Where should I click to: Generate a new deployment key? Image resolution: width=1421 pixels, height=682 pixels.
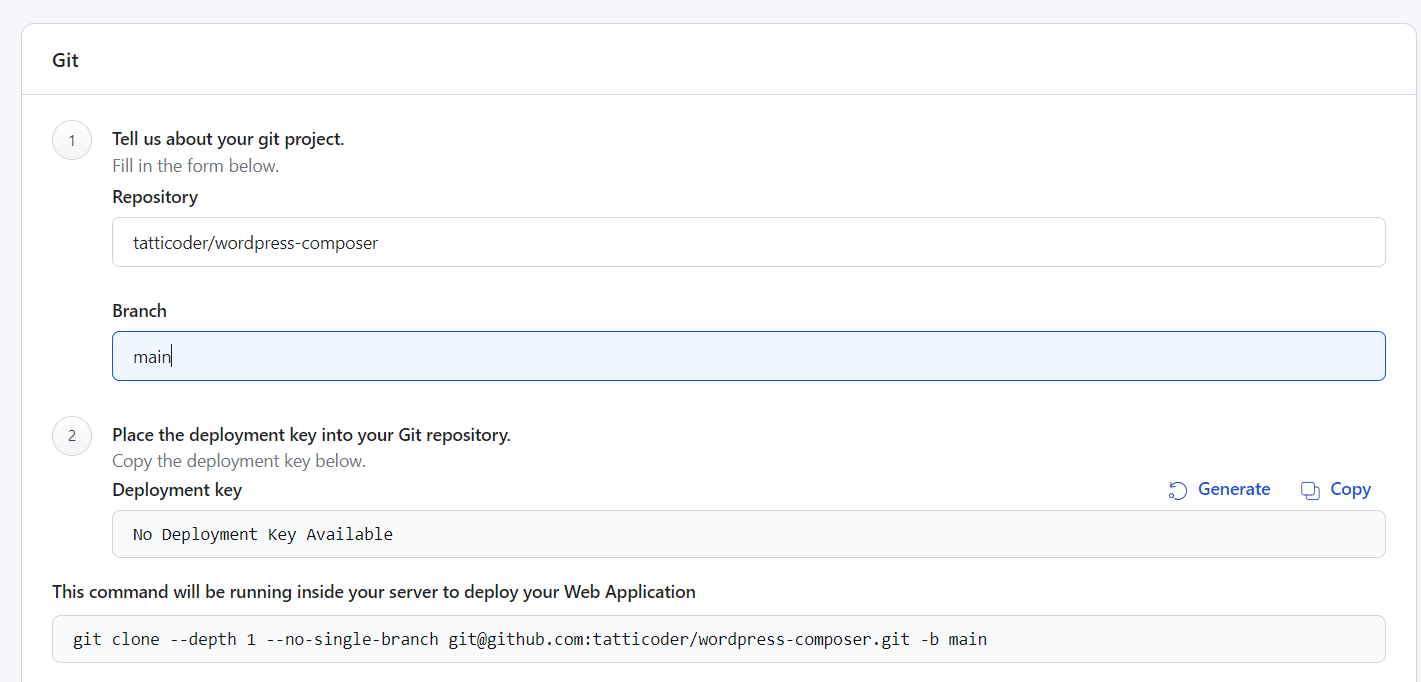tap(1219, 490)
